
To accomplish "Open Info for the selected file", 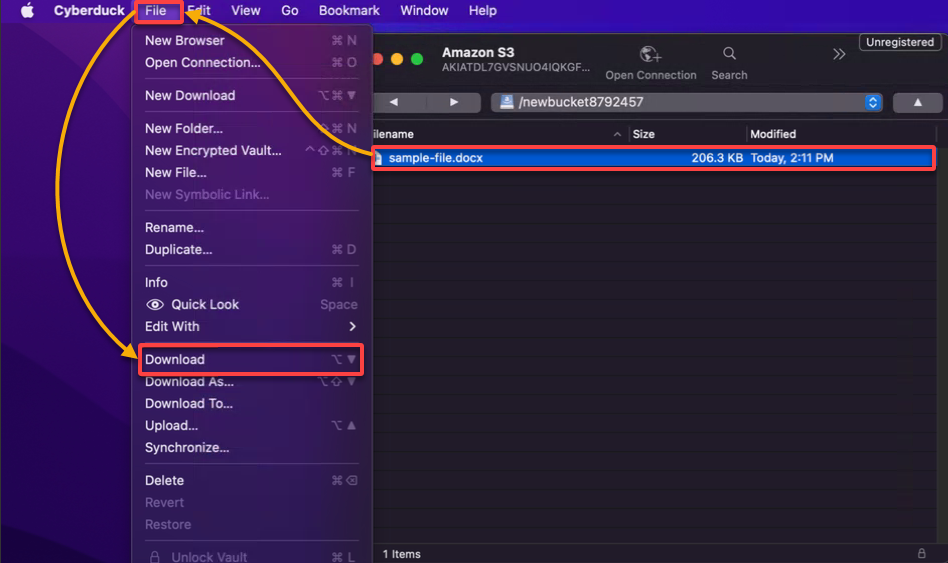I will click(251, 282).
